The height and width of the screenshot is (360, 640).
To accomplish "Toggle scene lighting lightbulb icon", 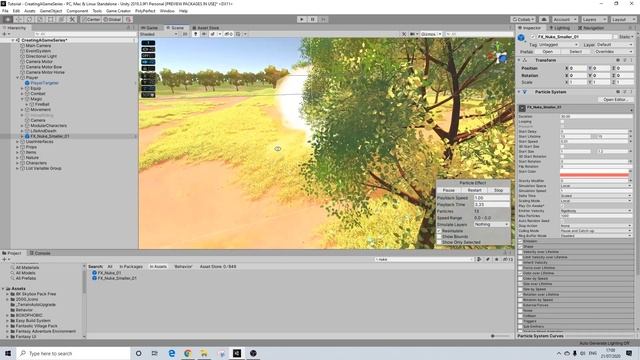I will (196, 34).
